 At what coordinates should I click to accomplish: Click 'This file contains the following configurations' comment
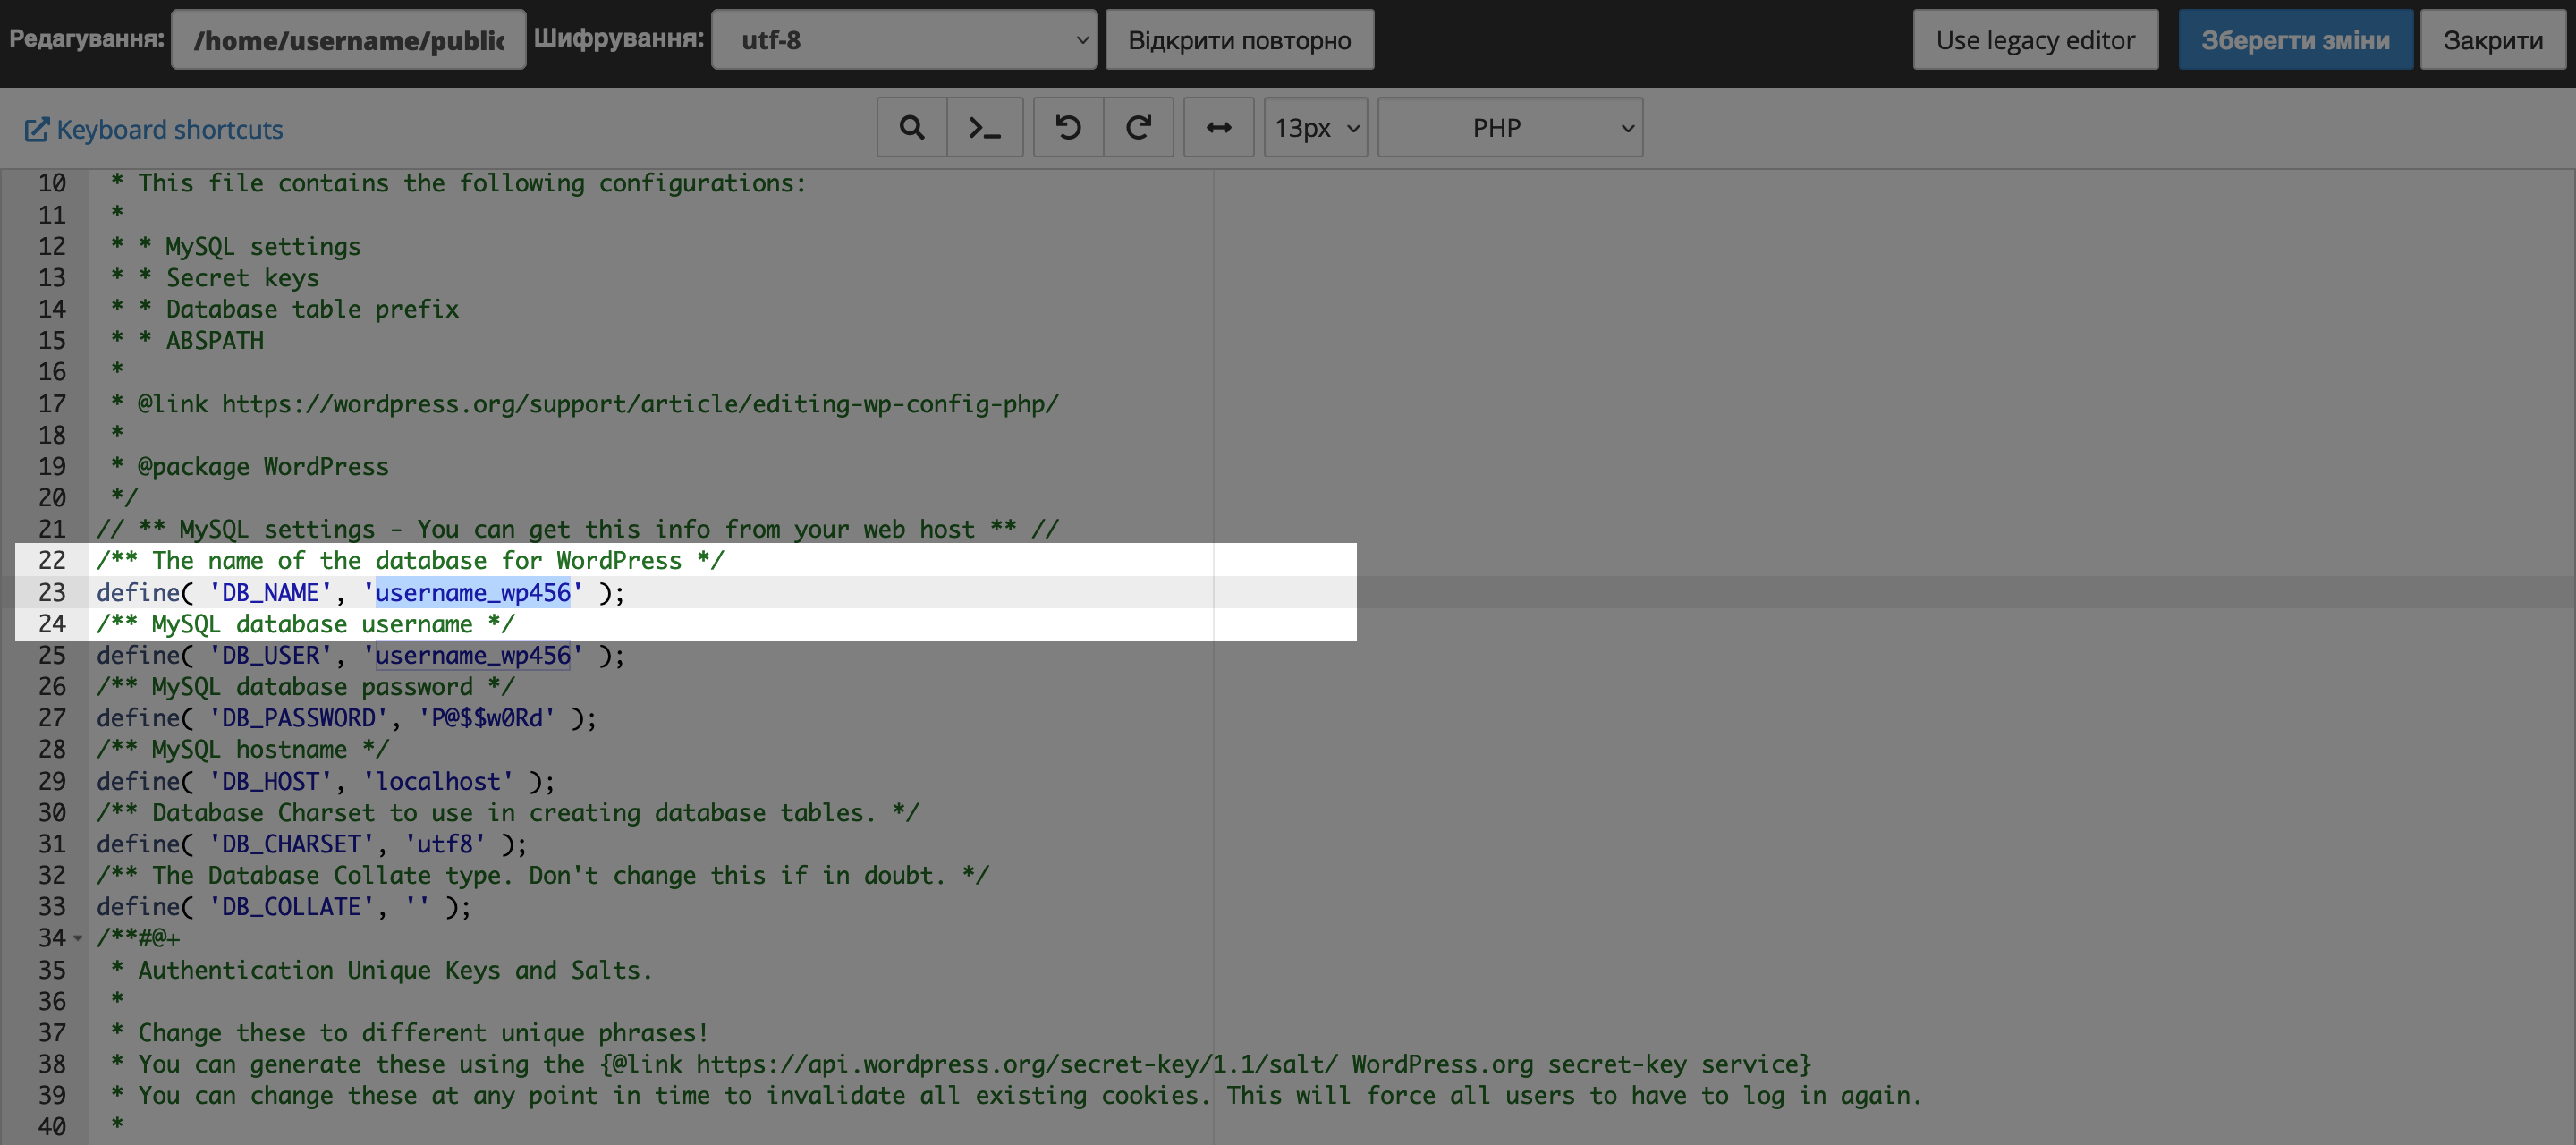[x=471, y=184]
